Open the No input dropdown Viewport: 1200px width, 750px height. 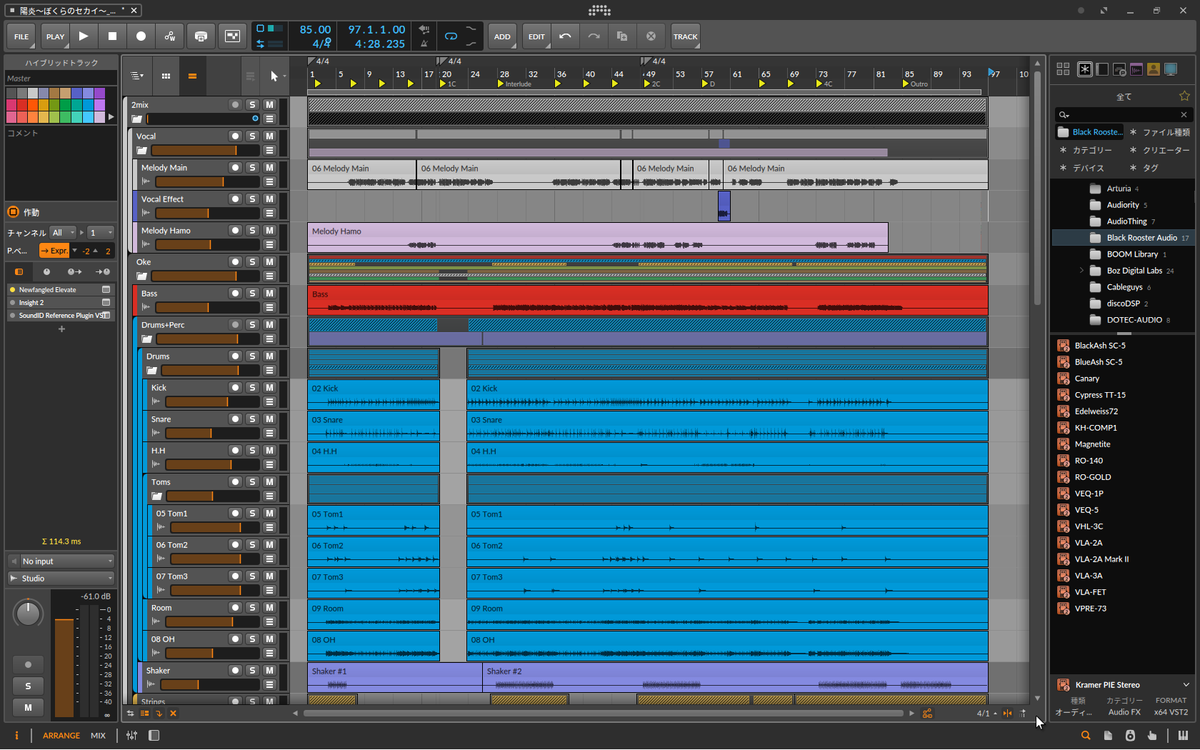(61, 561)
